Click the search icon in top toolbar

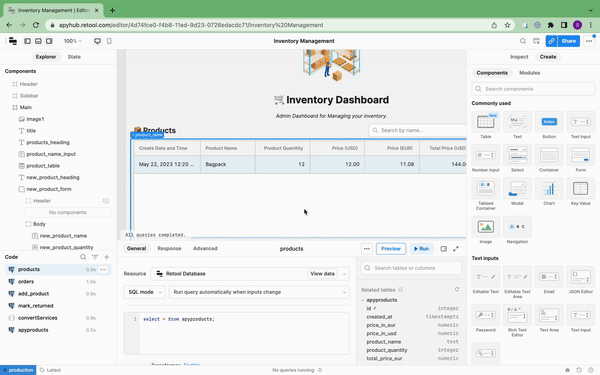point(523,41)
